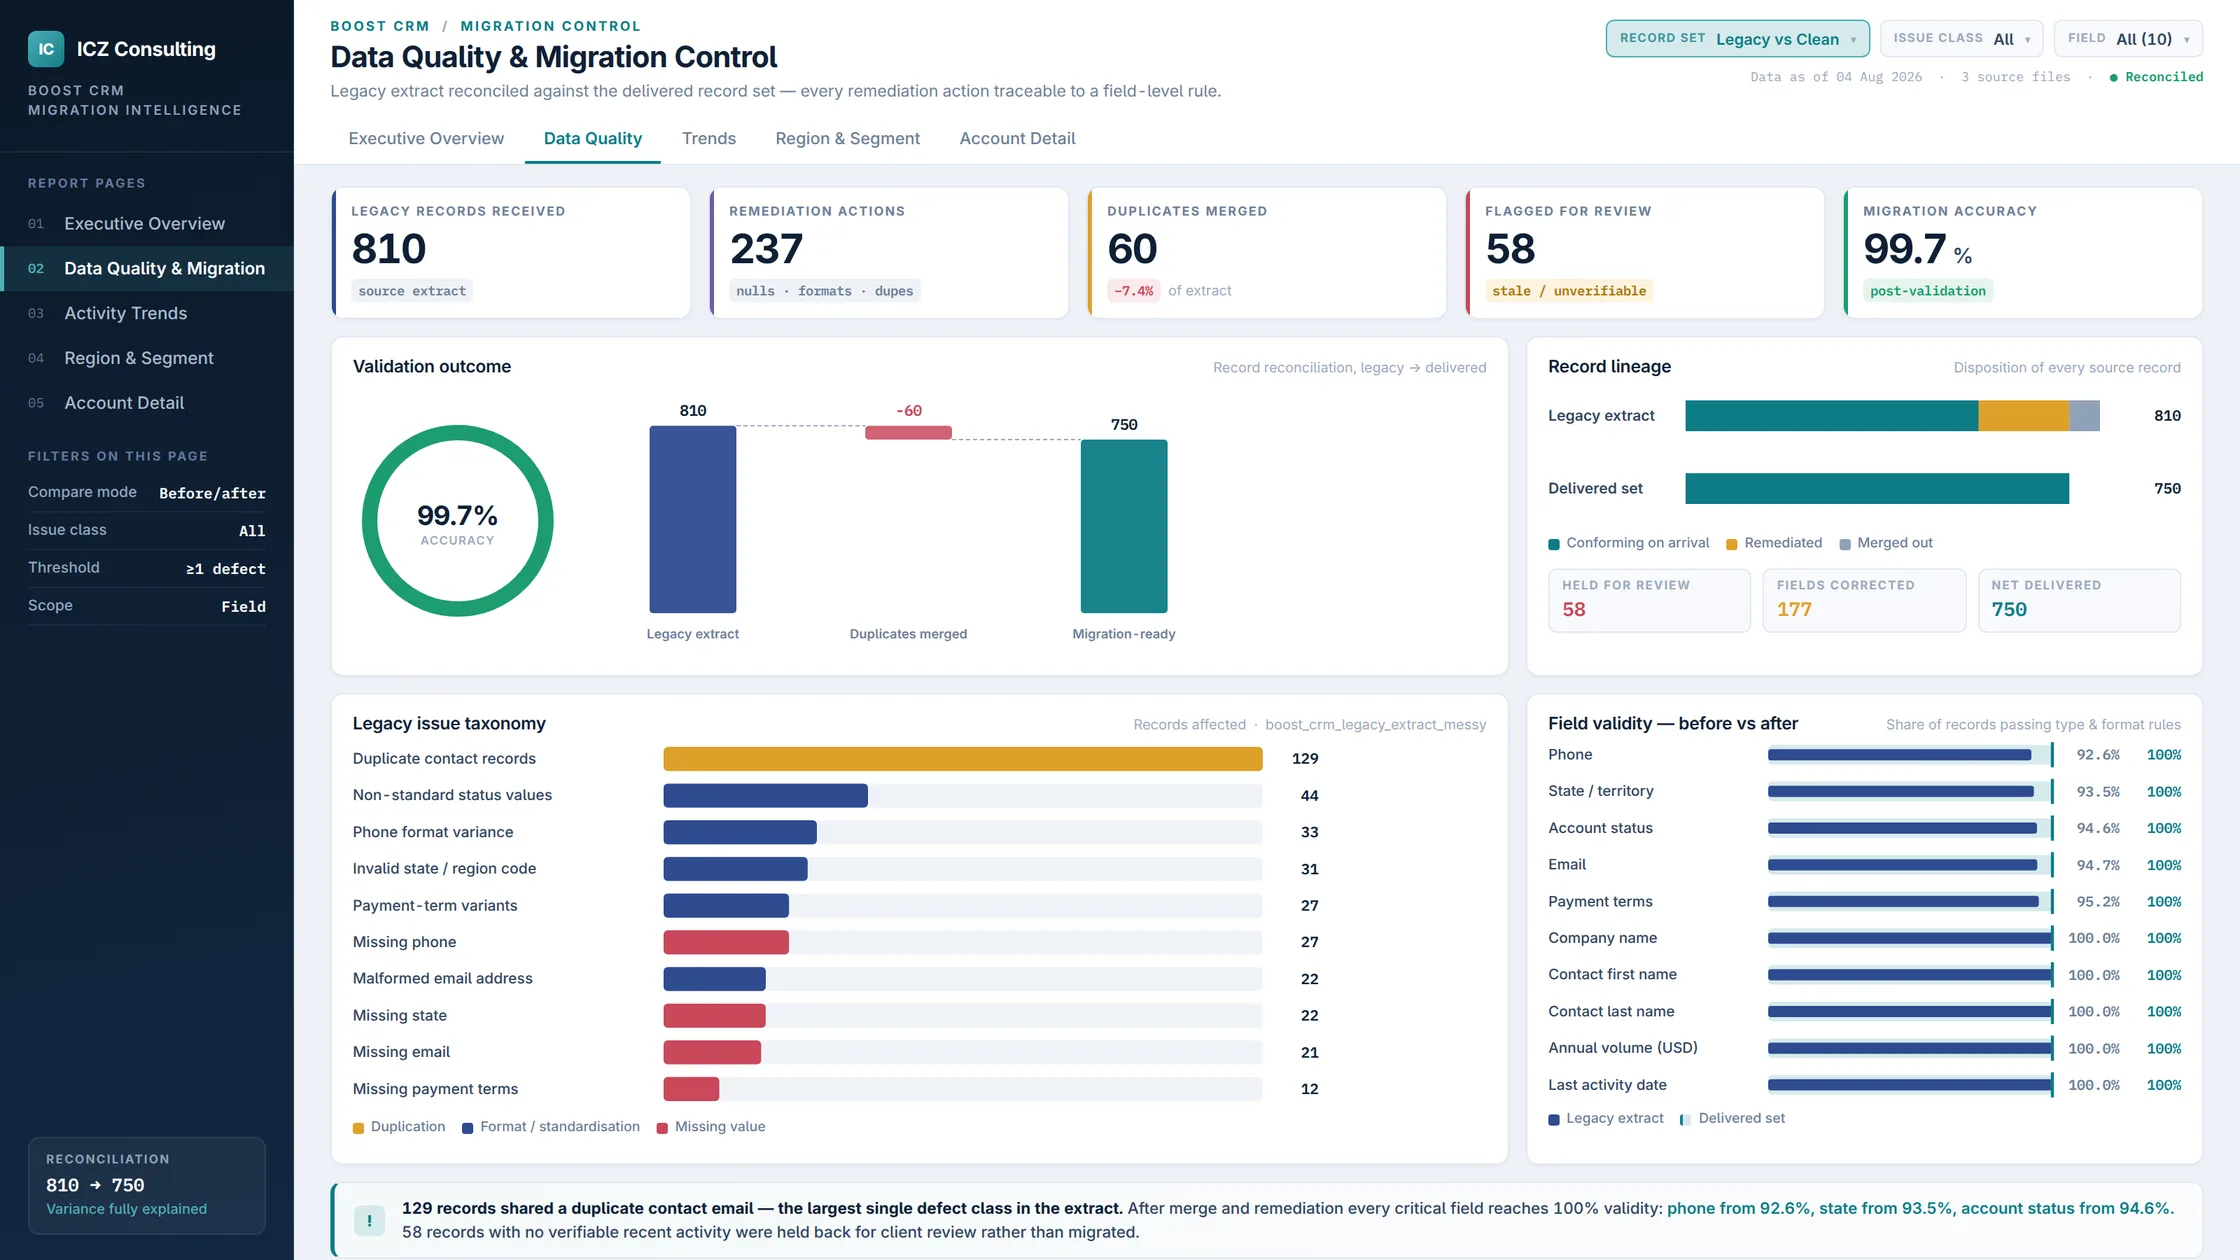Click '3 source files' text
Screen dimensions: 2240x1260
click(x=2015, y=77)
